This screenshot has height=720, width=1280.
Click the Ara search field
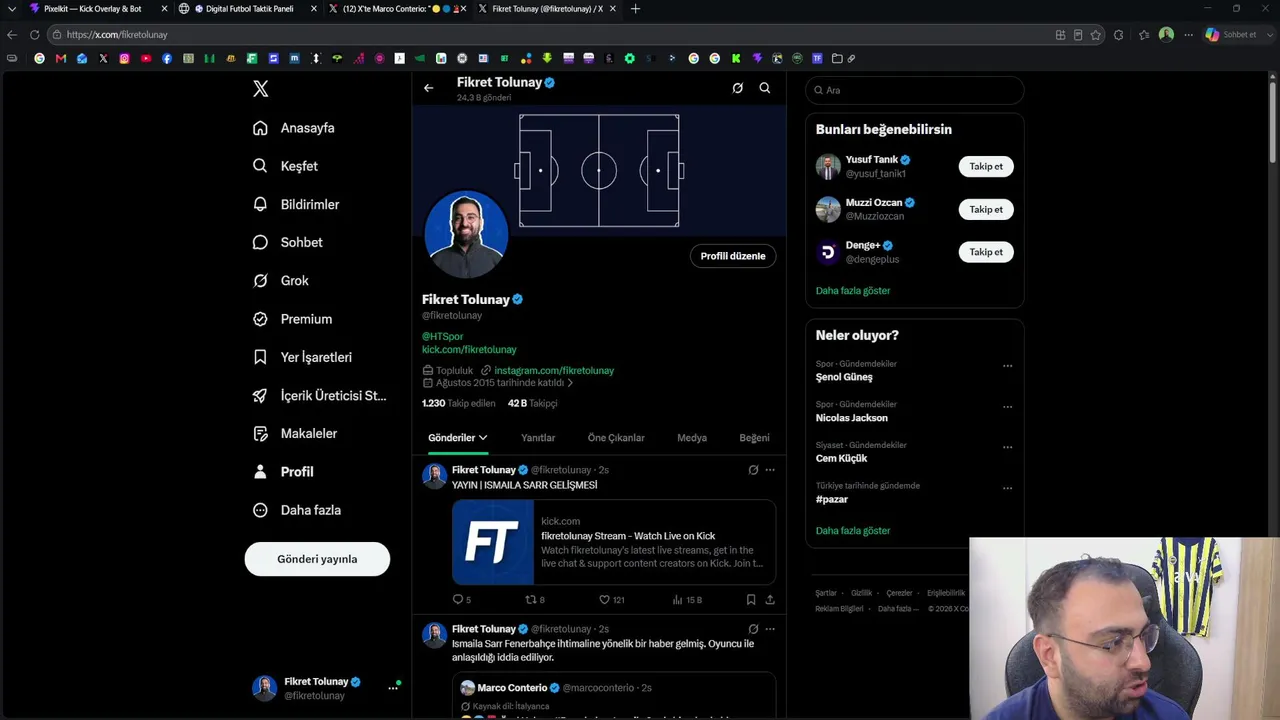(915, 90)
